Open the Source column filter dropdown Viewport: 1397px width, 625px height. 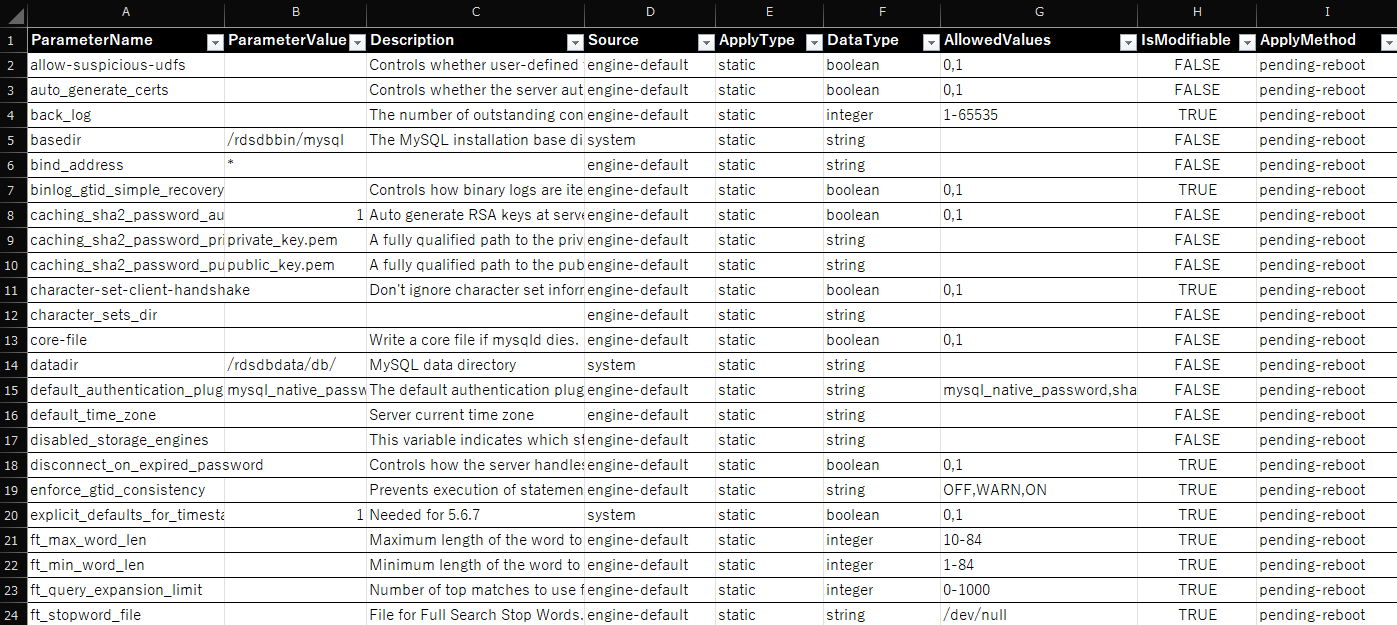(x=706, y=41)
